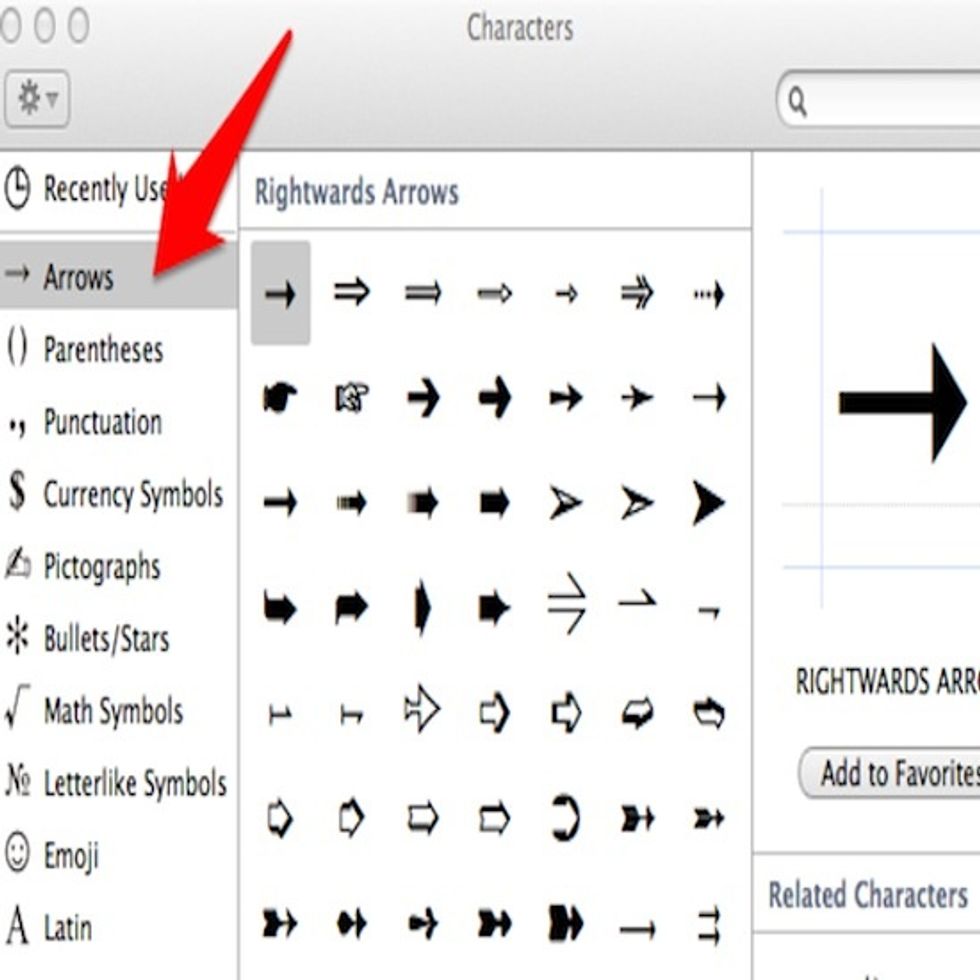Pick the solid black arrowhead in third row
980x980 pixels.
pos(708,503)
